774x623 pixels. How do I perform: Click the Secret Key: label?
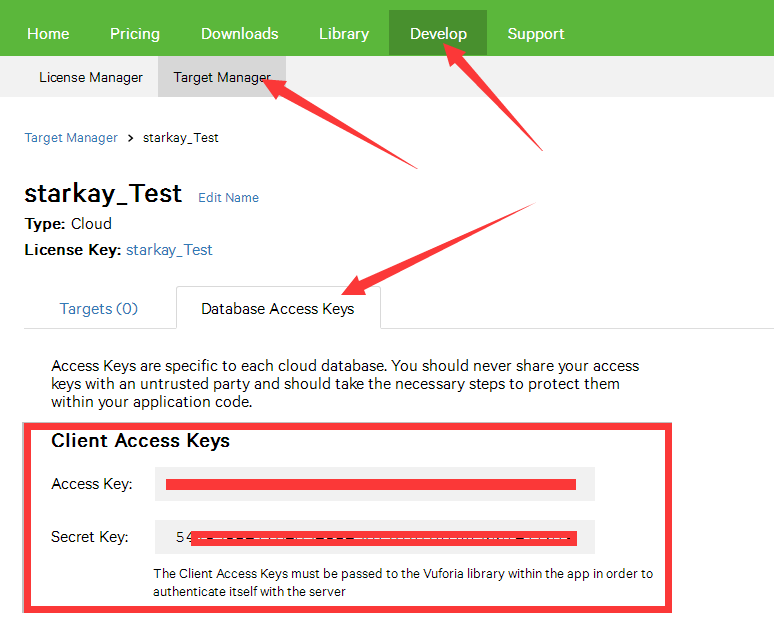pyautogui.click(x=90, y=537)
